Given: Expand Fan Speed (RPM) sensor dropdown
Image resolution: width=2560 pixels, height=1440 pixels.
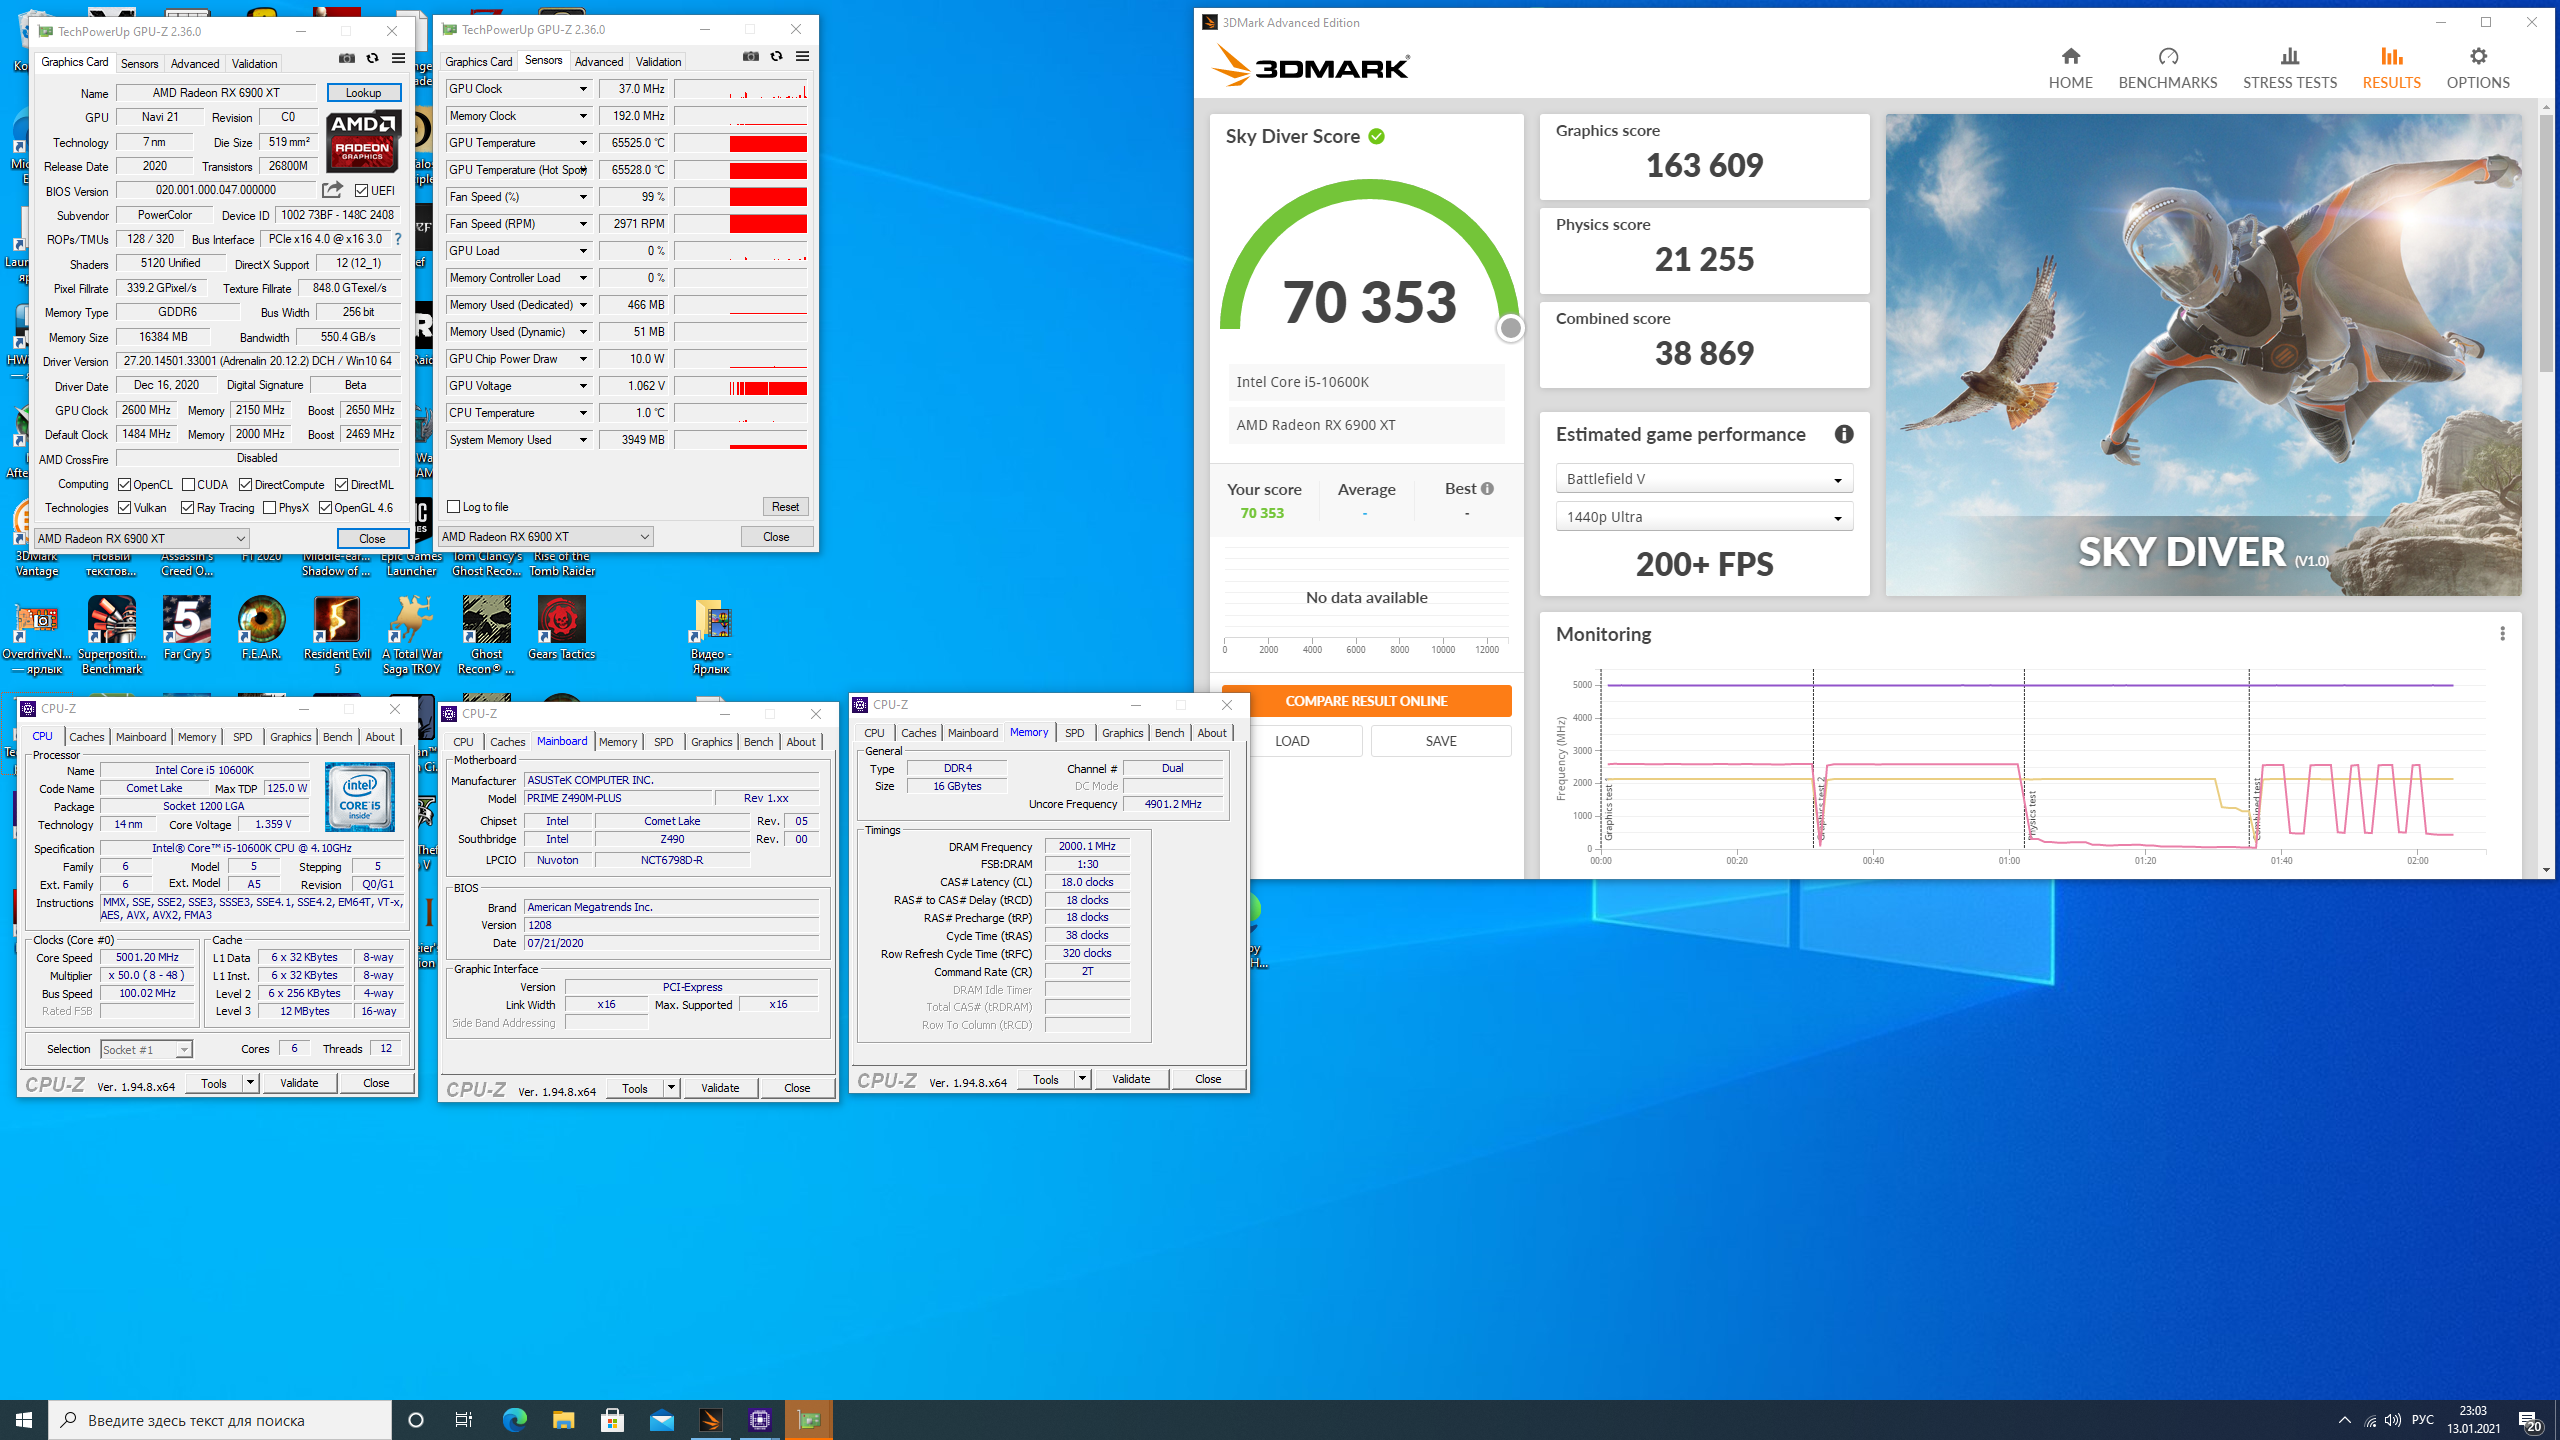Looking at the screenshot, I should (x=583, y=224).
